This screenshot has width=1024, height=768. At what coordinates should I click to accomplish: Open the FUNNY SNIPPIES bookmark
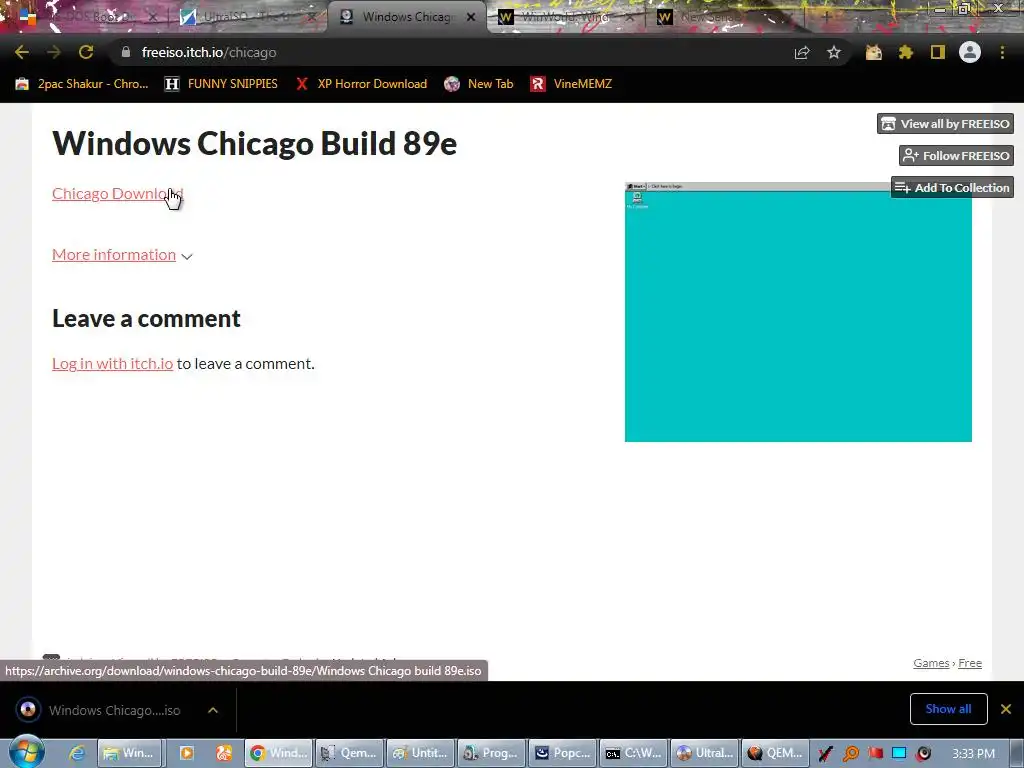coord(221,84)
